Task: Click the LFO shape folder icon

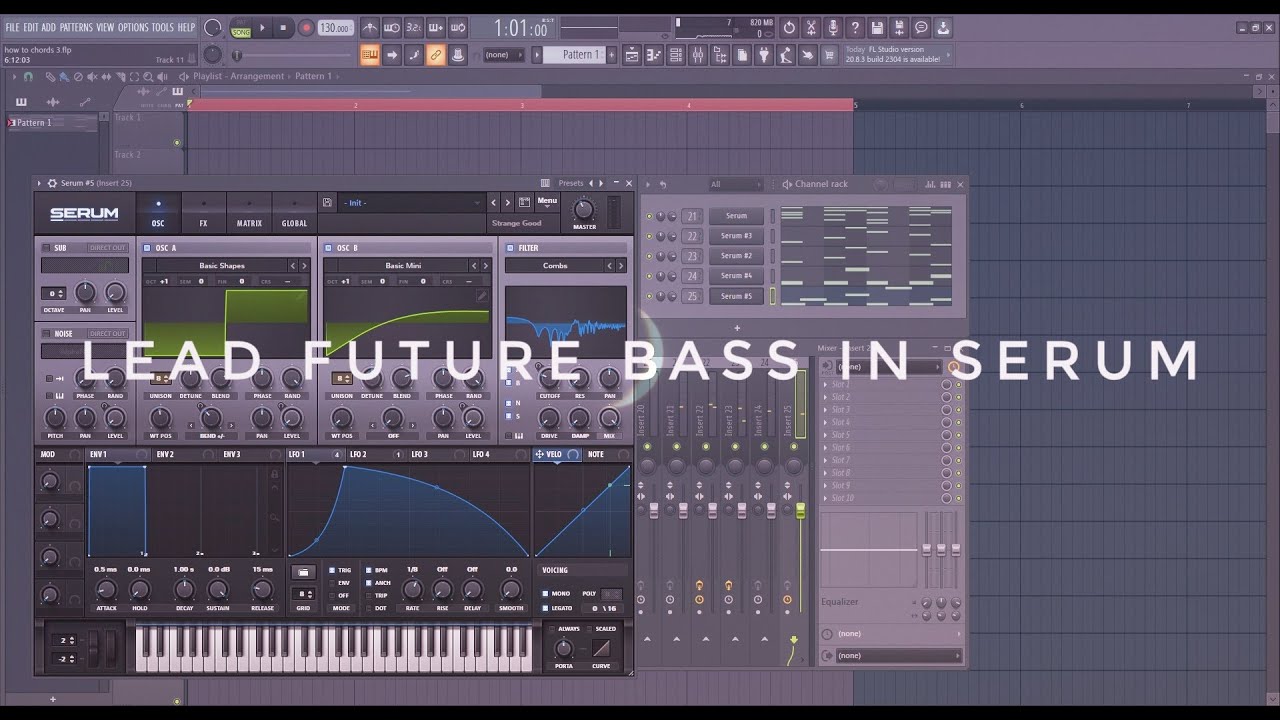Action: [304, 572]
